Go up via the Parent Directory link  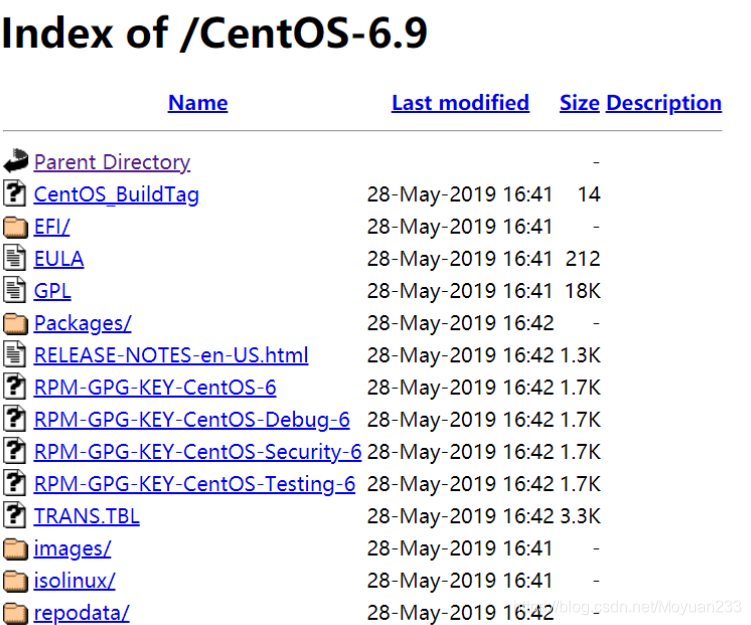(112, 162)
